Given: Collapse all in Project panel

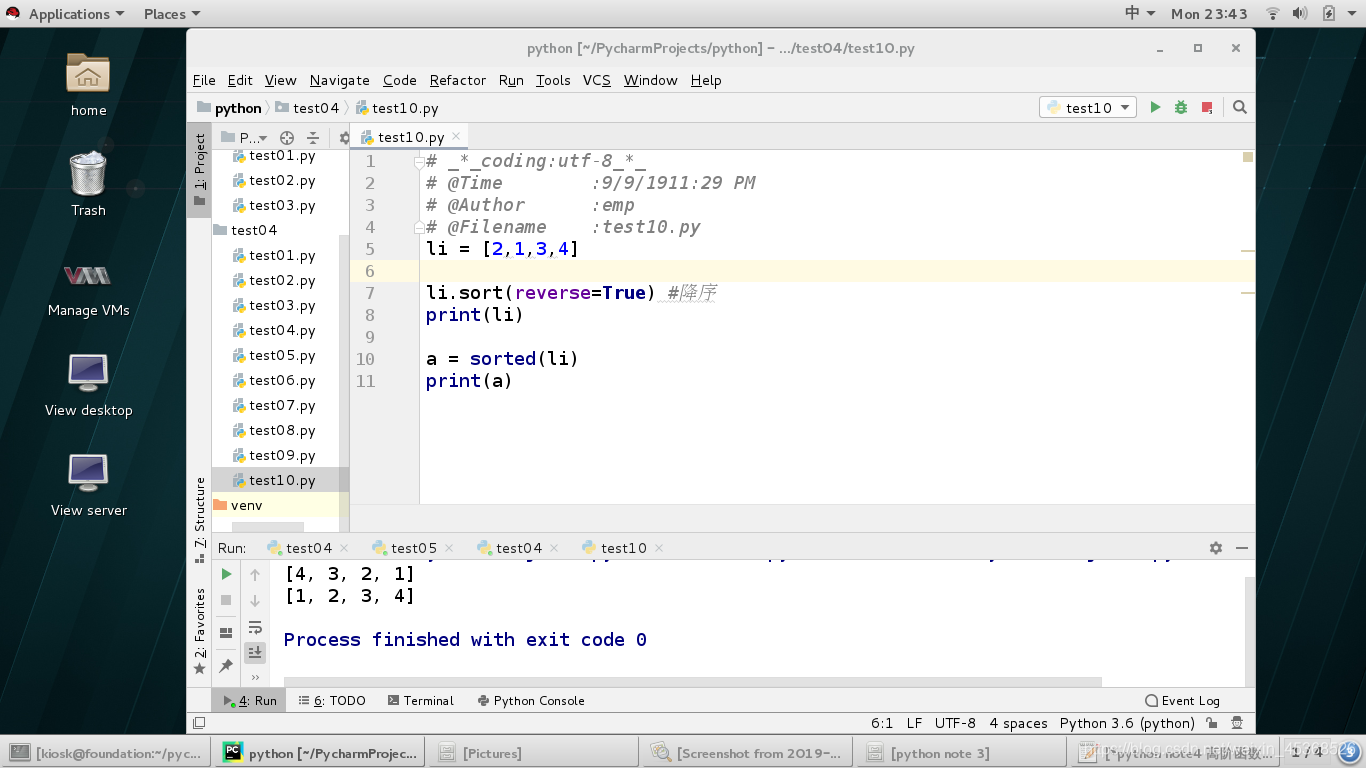Looking at the screenshot, I should click(313, 138).
